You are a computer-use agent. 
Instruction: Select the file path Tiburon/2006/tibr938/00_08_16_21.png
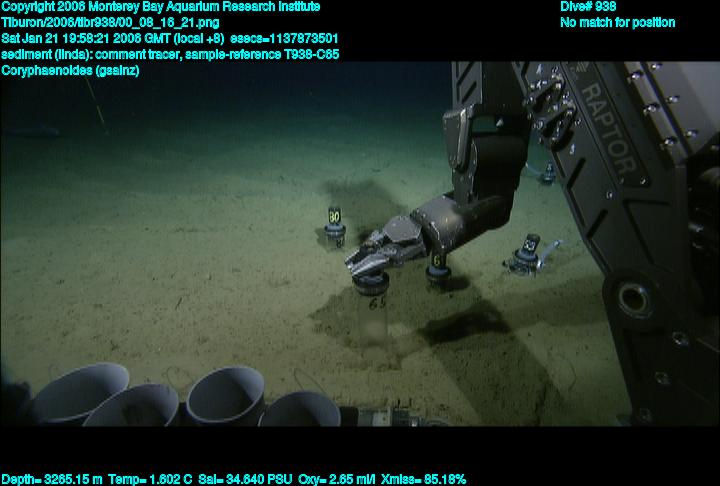tap(110, 23)
